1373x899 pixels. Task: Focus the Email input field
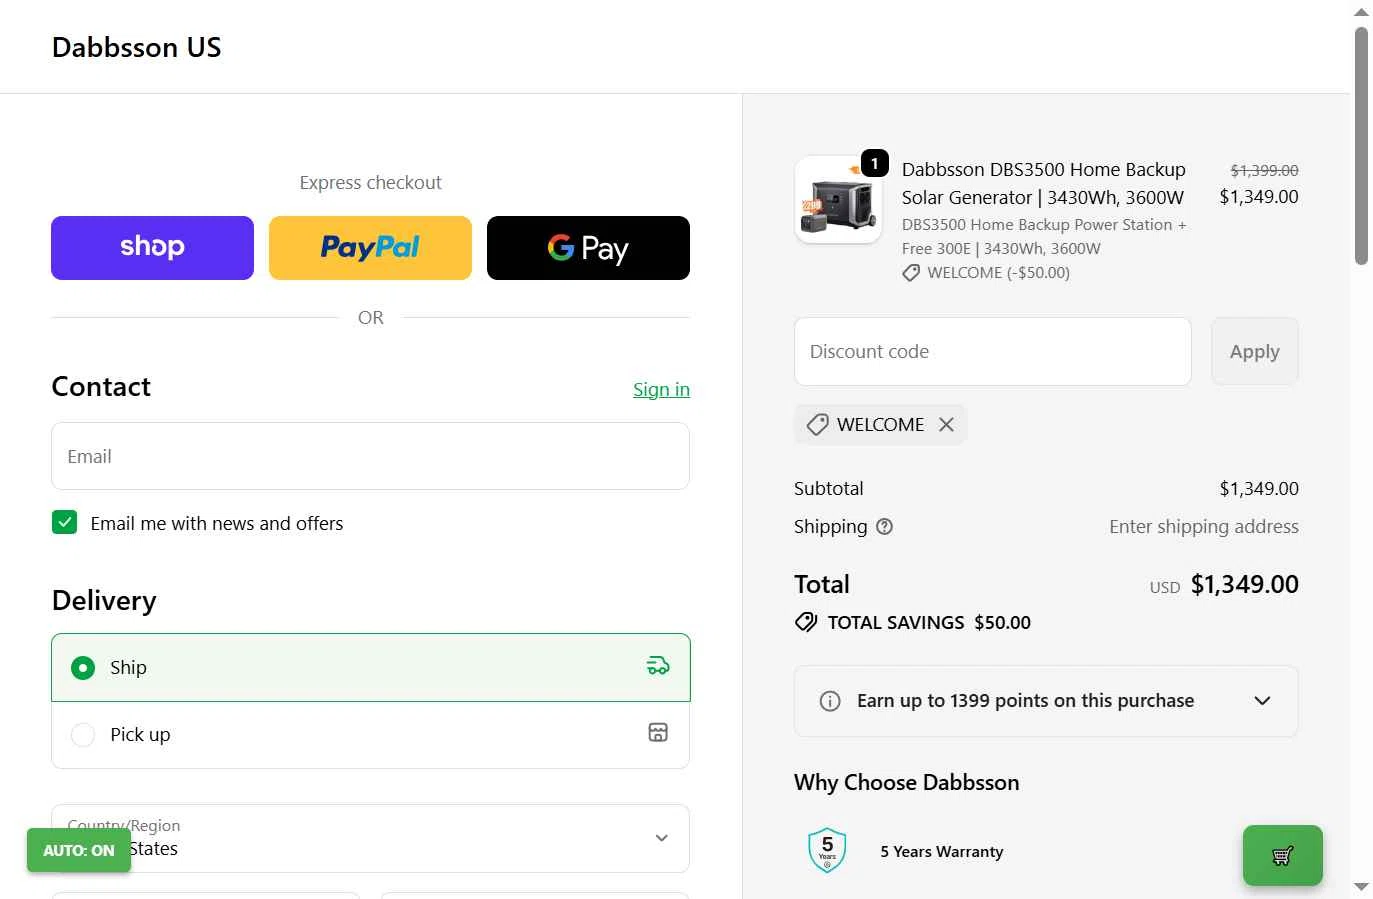370,456
